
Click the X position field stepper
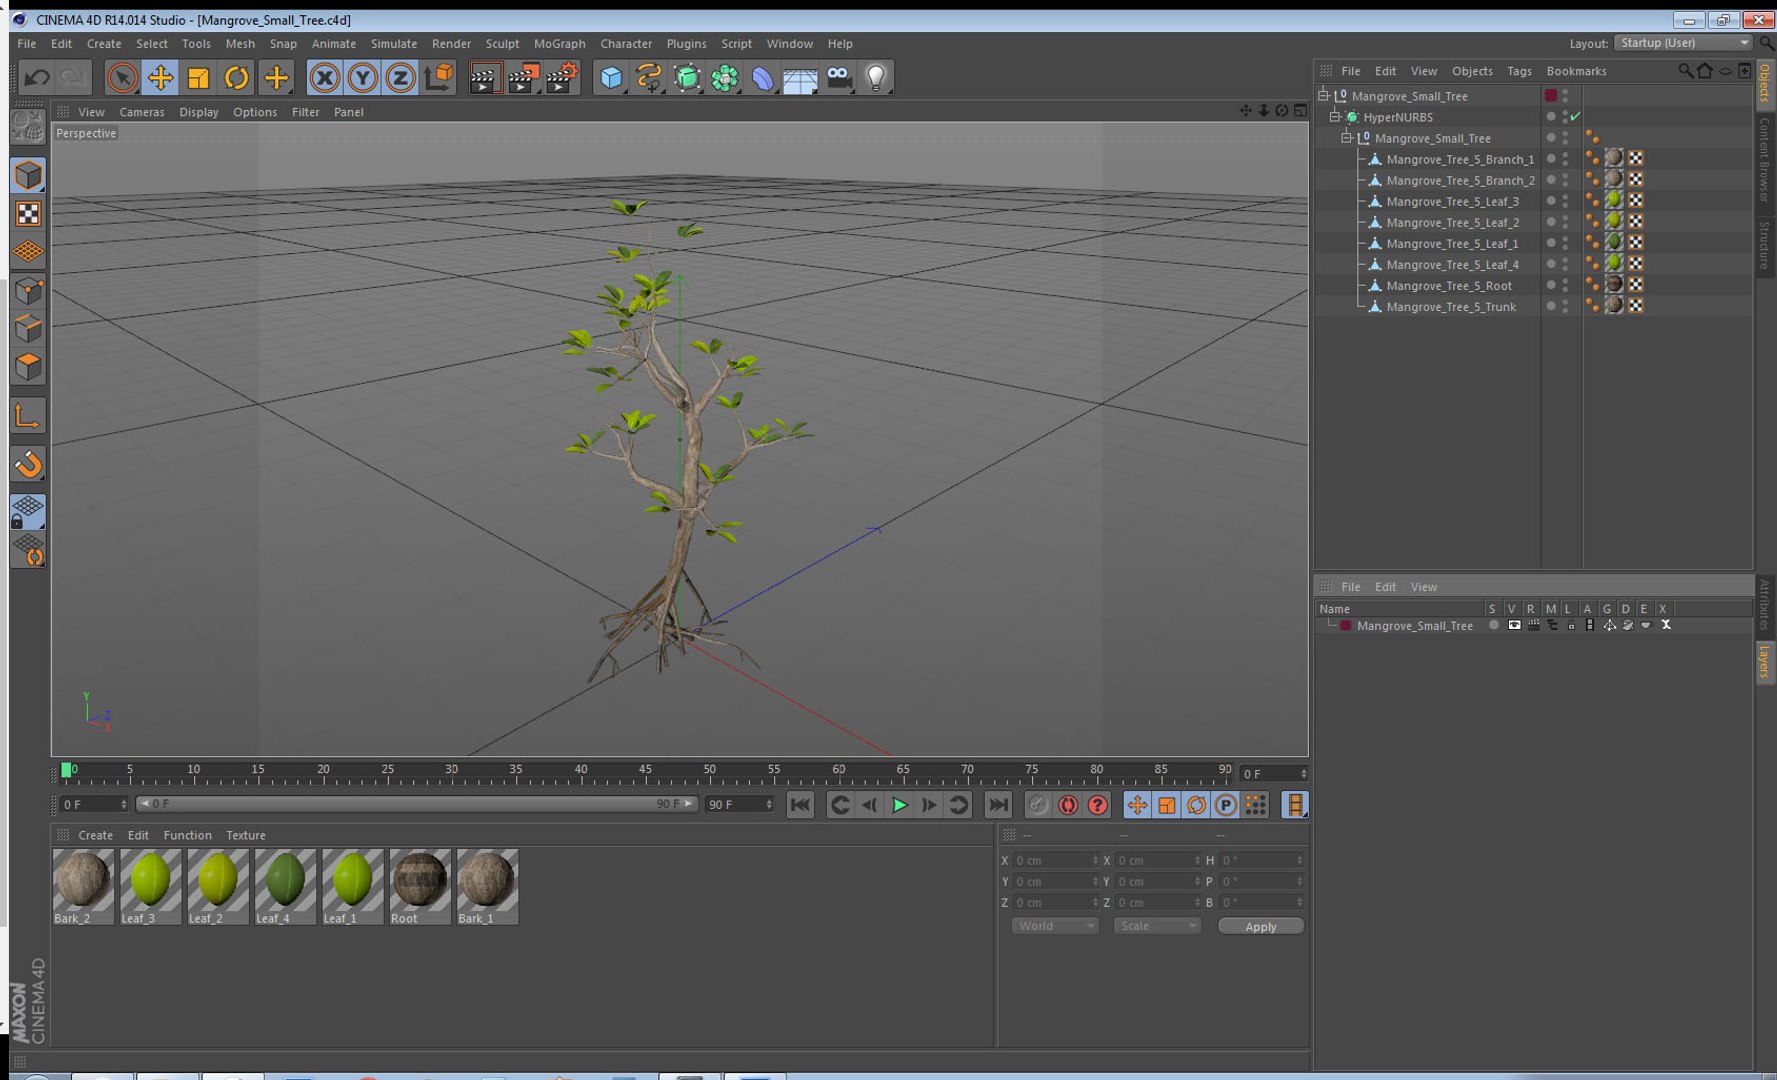tap(1095, 860)
